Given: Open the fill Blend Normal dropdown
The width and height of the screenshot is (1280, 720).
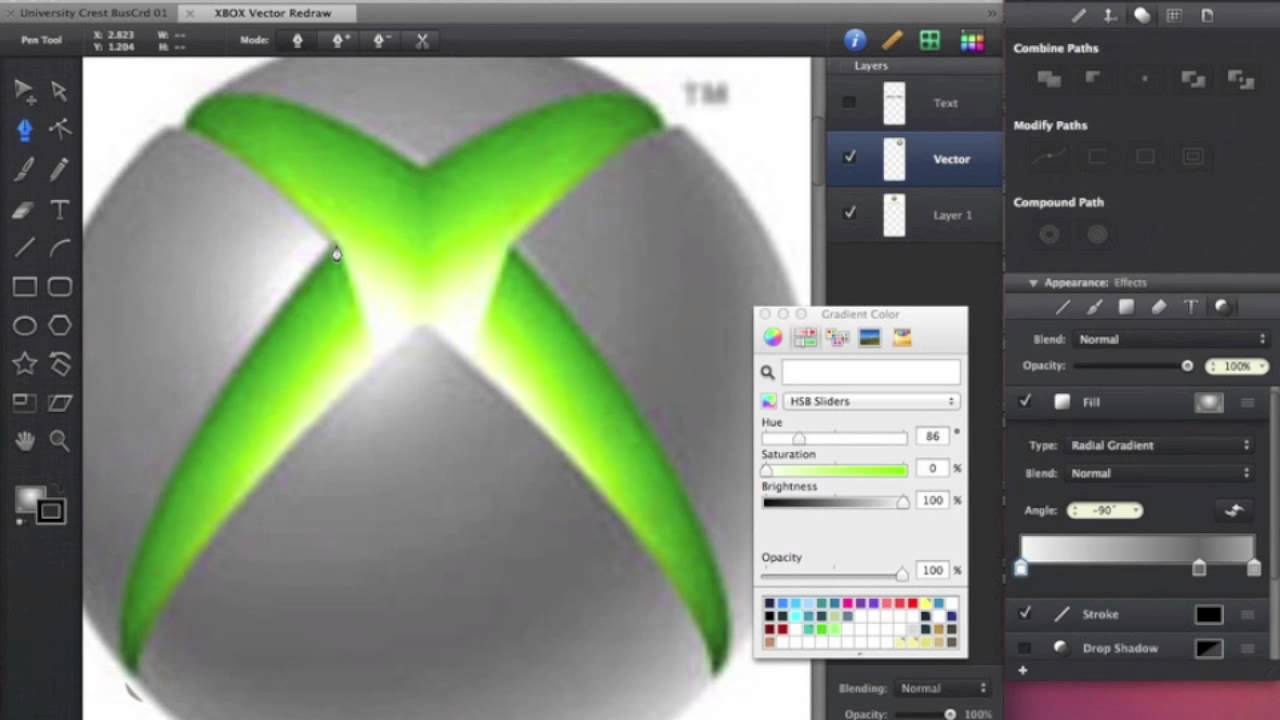Looking at the screenshot, I should pyautogui.click(x=1160, y=473).
